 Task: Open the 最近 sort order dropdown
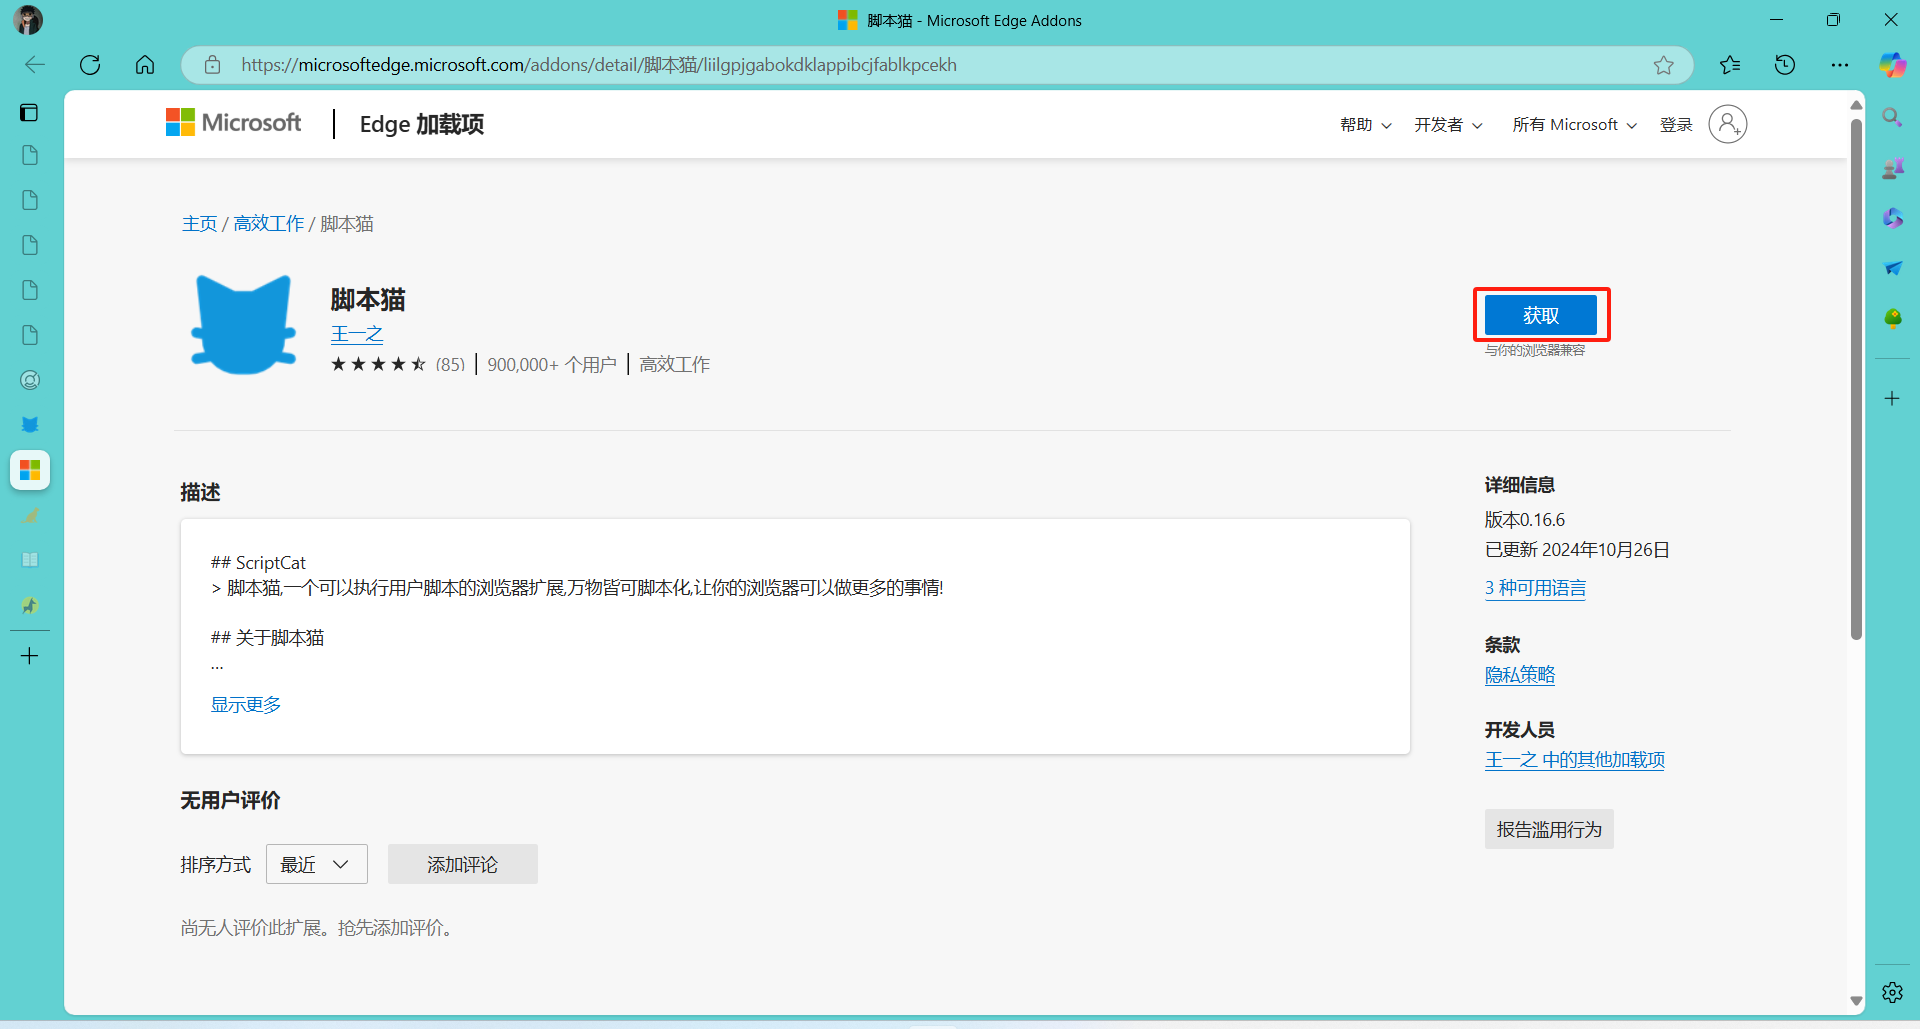[x=316, y=864]
